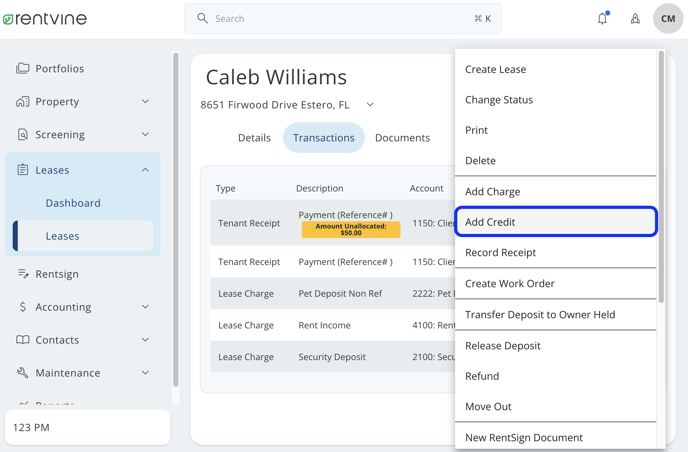
Task: Expand the Maintenance section chevron
Action: point(145,373)
